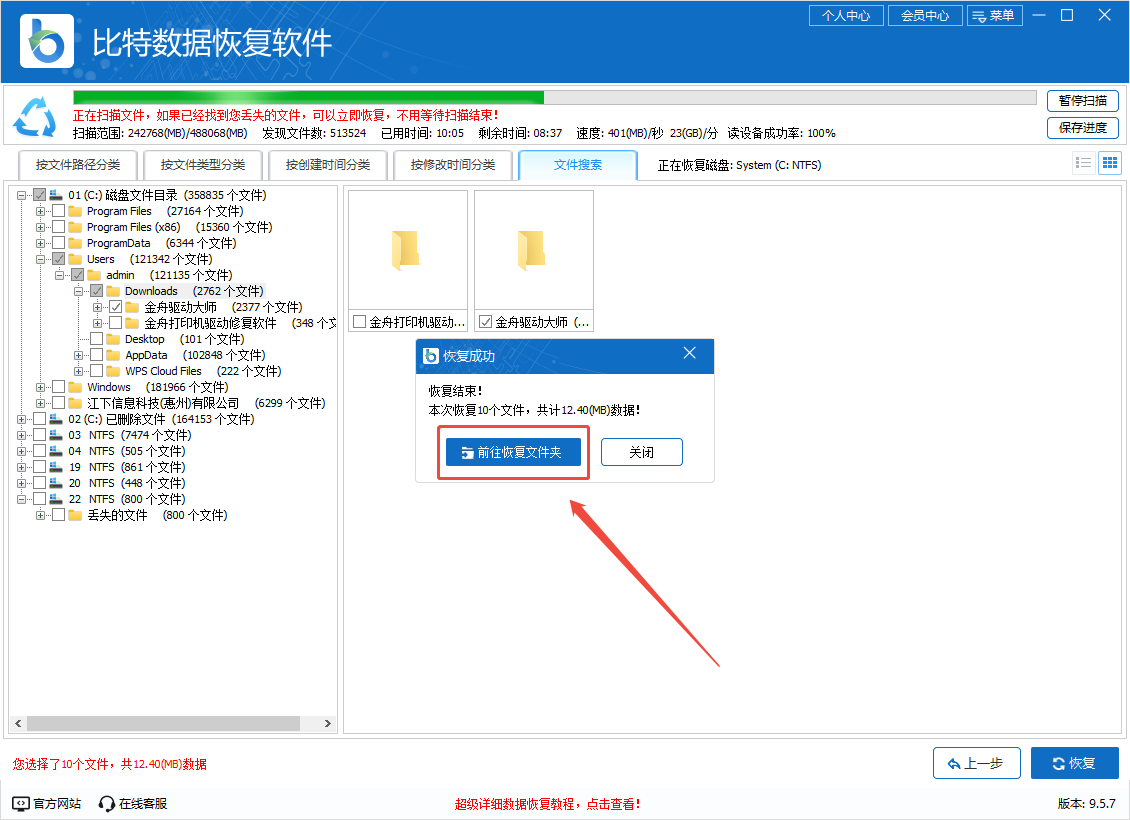Check the Program Files checkbox

click(58, 211)
